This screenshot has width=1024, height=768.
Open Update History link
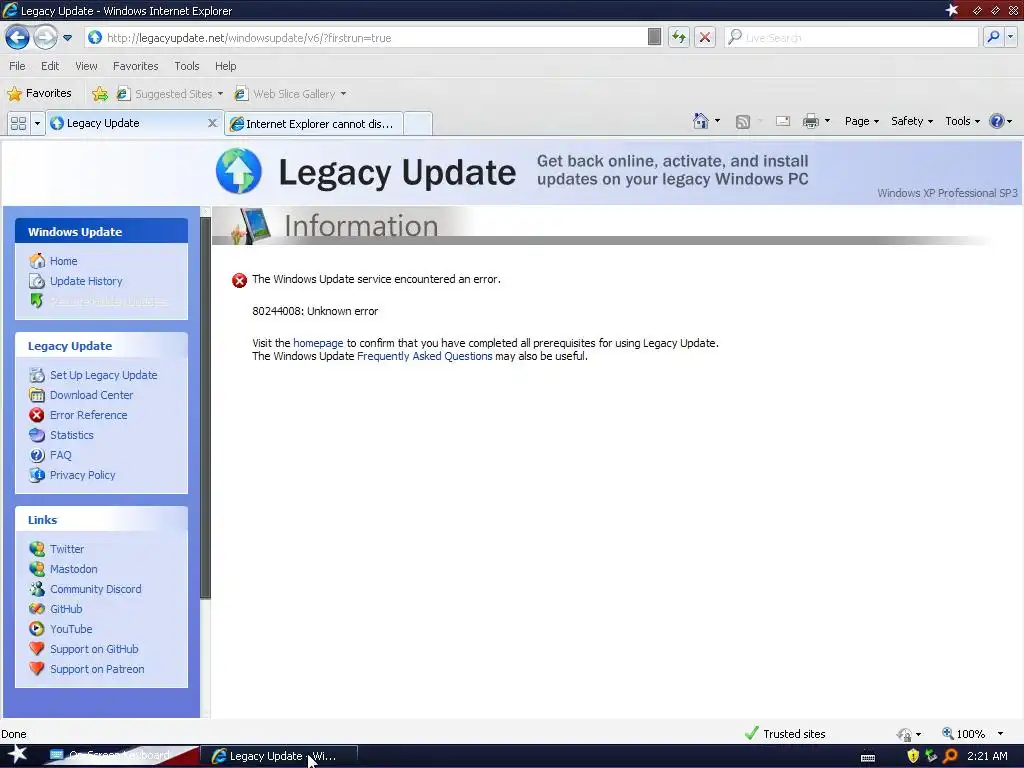pyautogui.click(x=86, y=281)
